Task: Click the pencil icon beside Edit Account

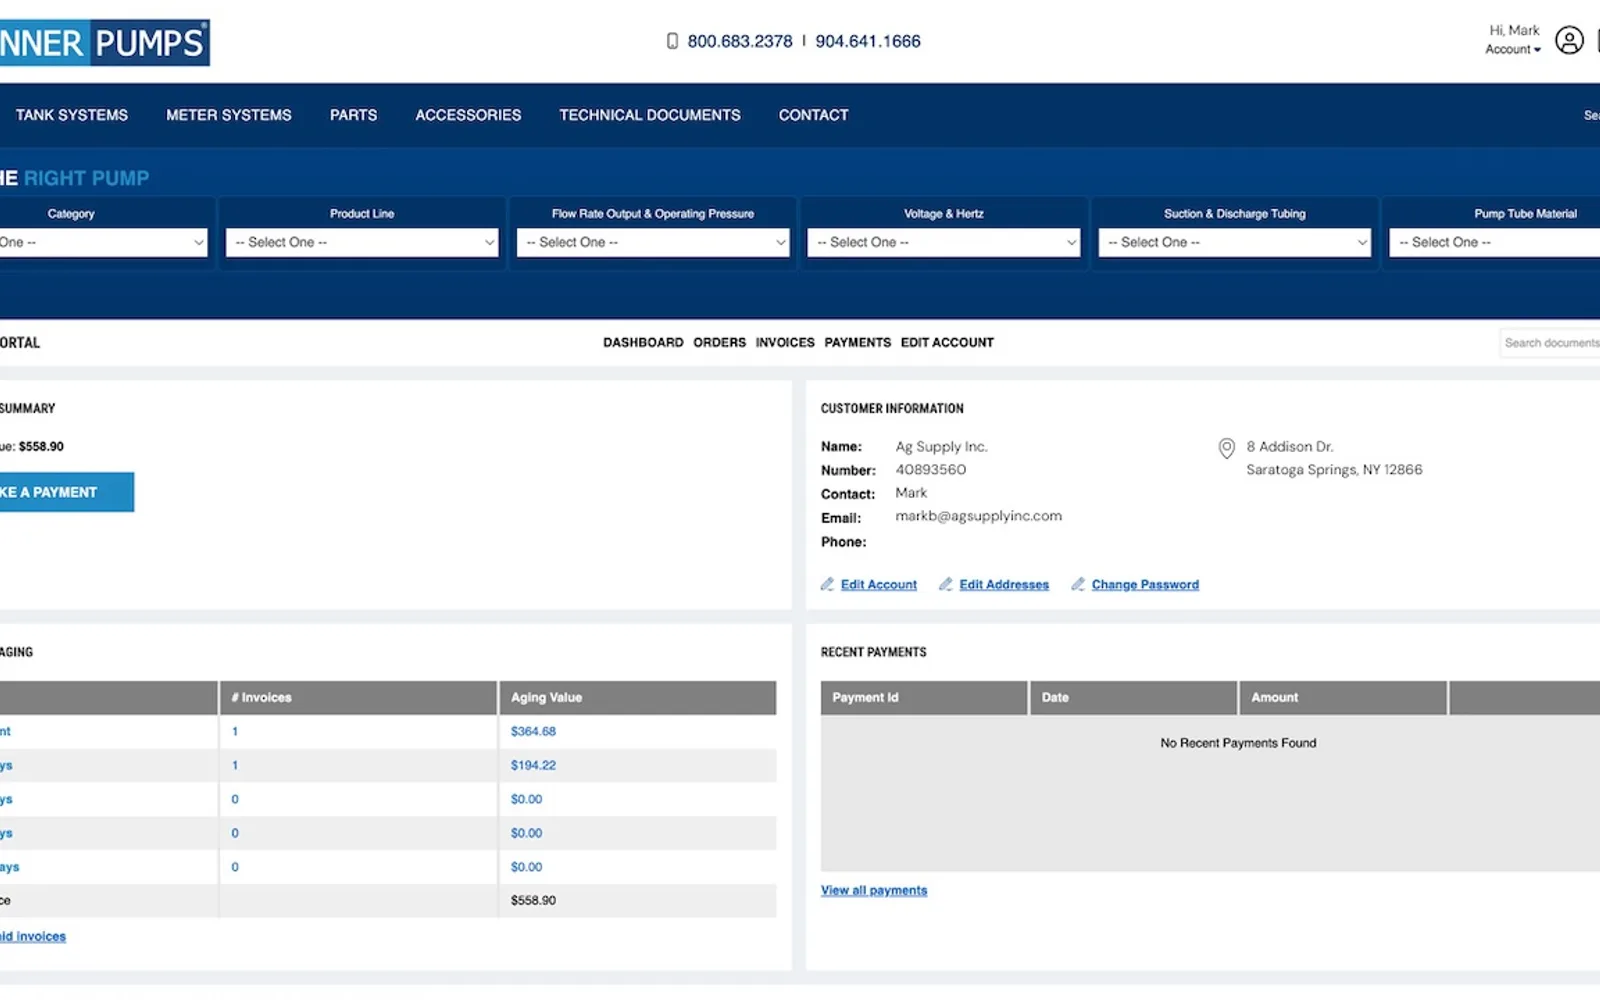Action: click(x=827, y=585)
